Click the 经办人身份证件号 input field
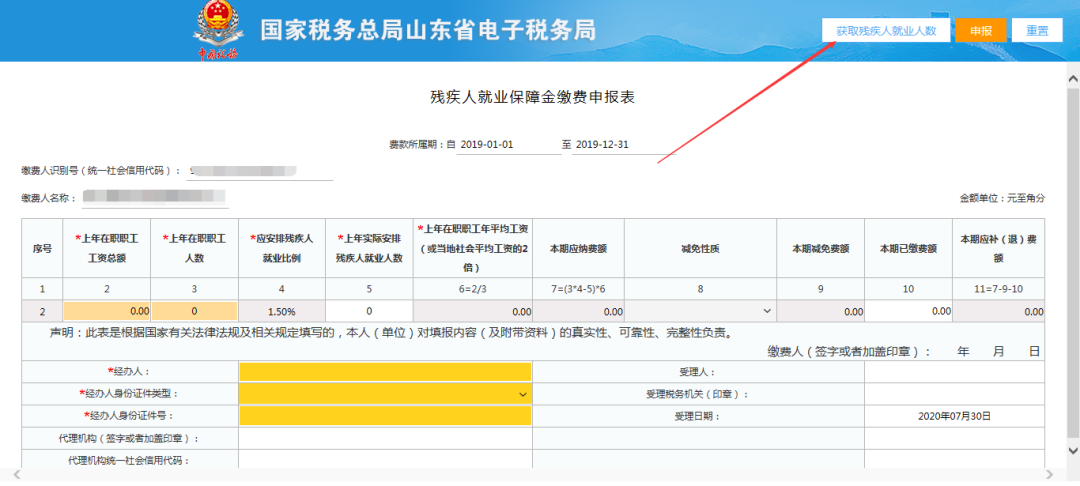 (x=386, y=416)
